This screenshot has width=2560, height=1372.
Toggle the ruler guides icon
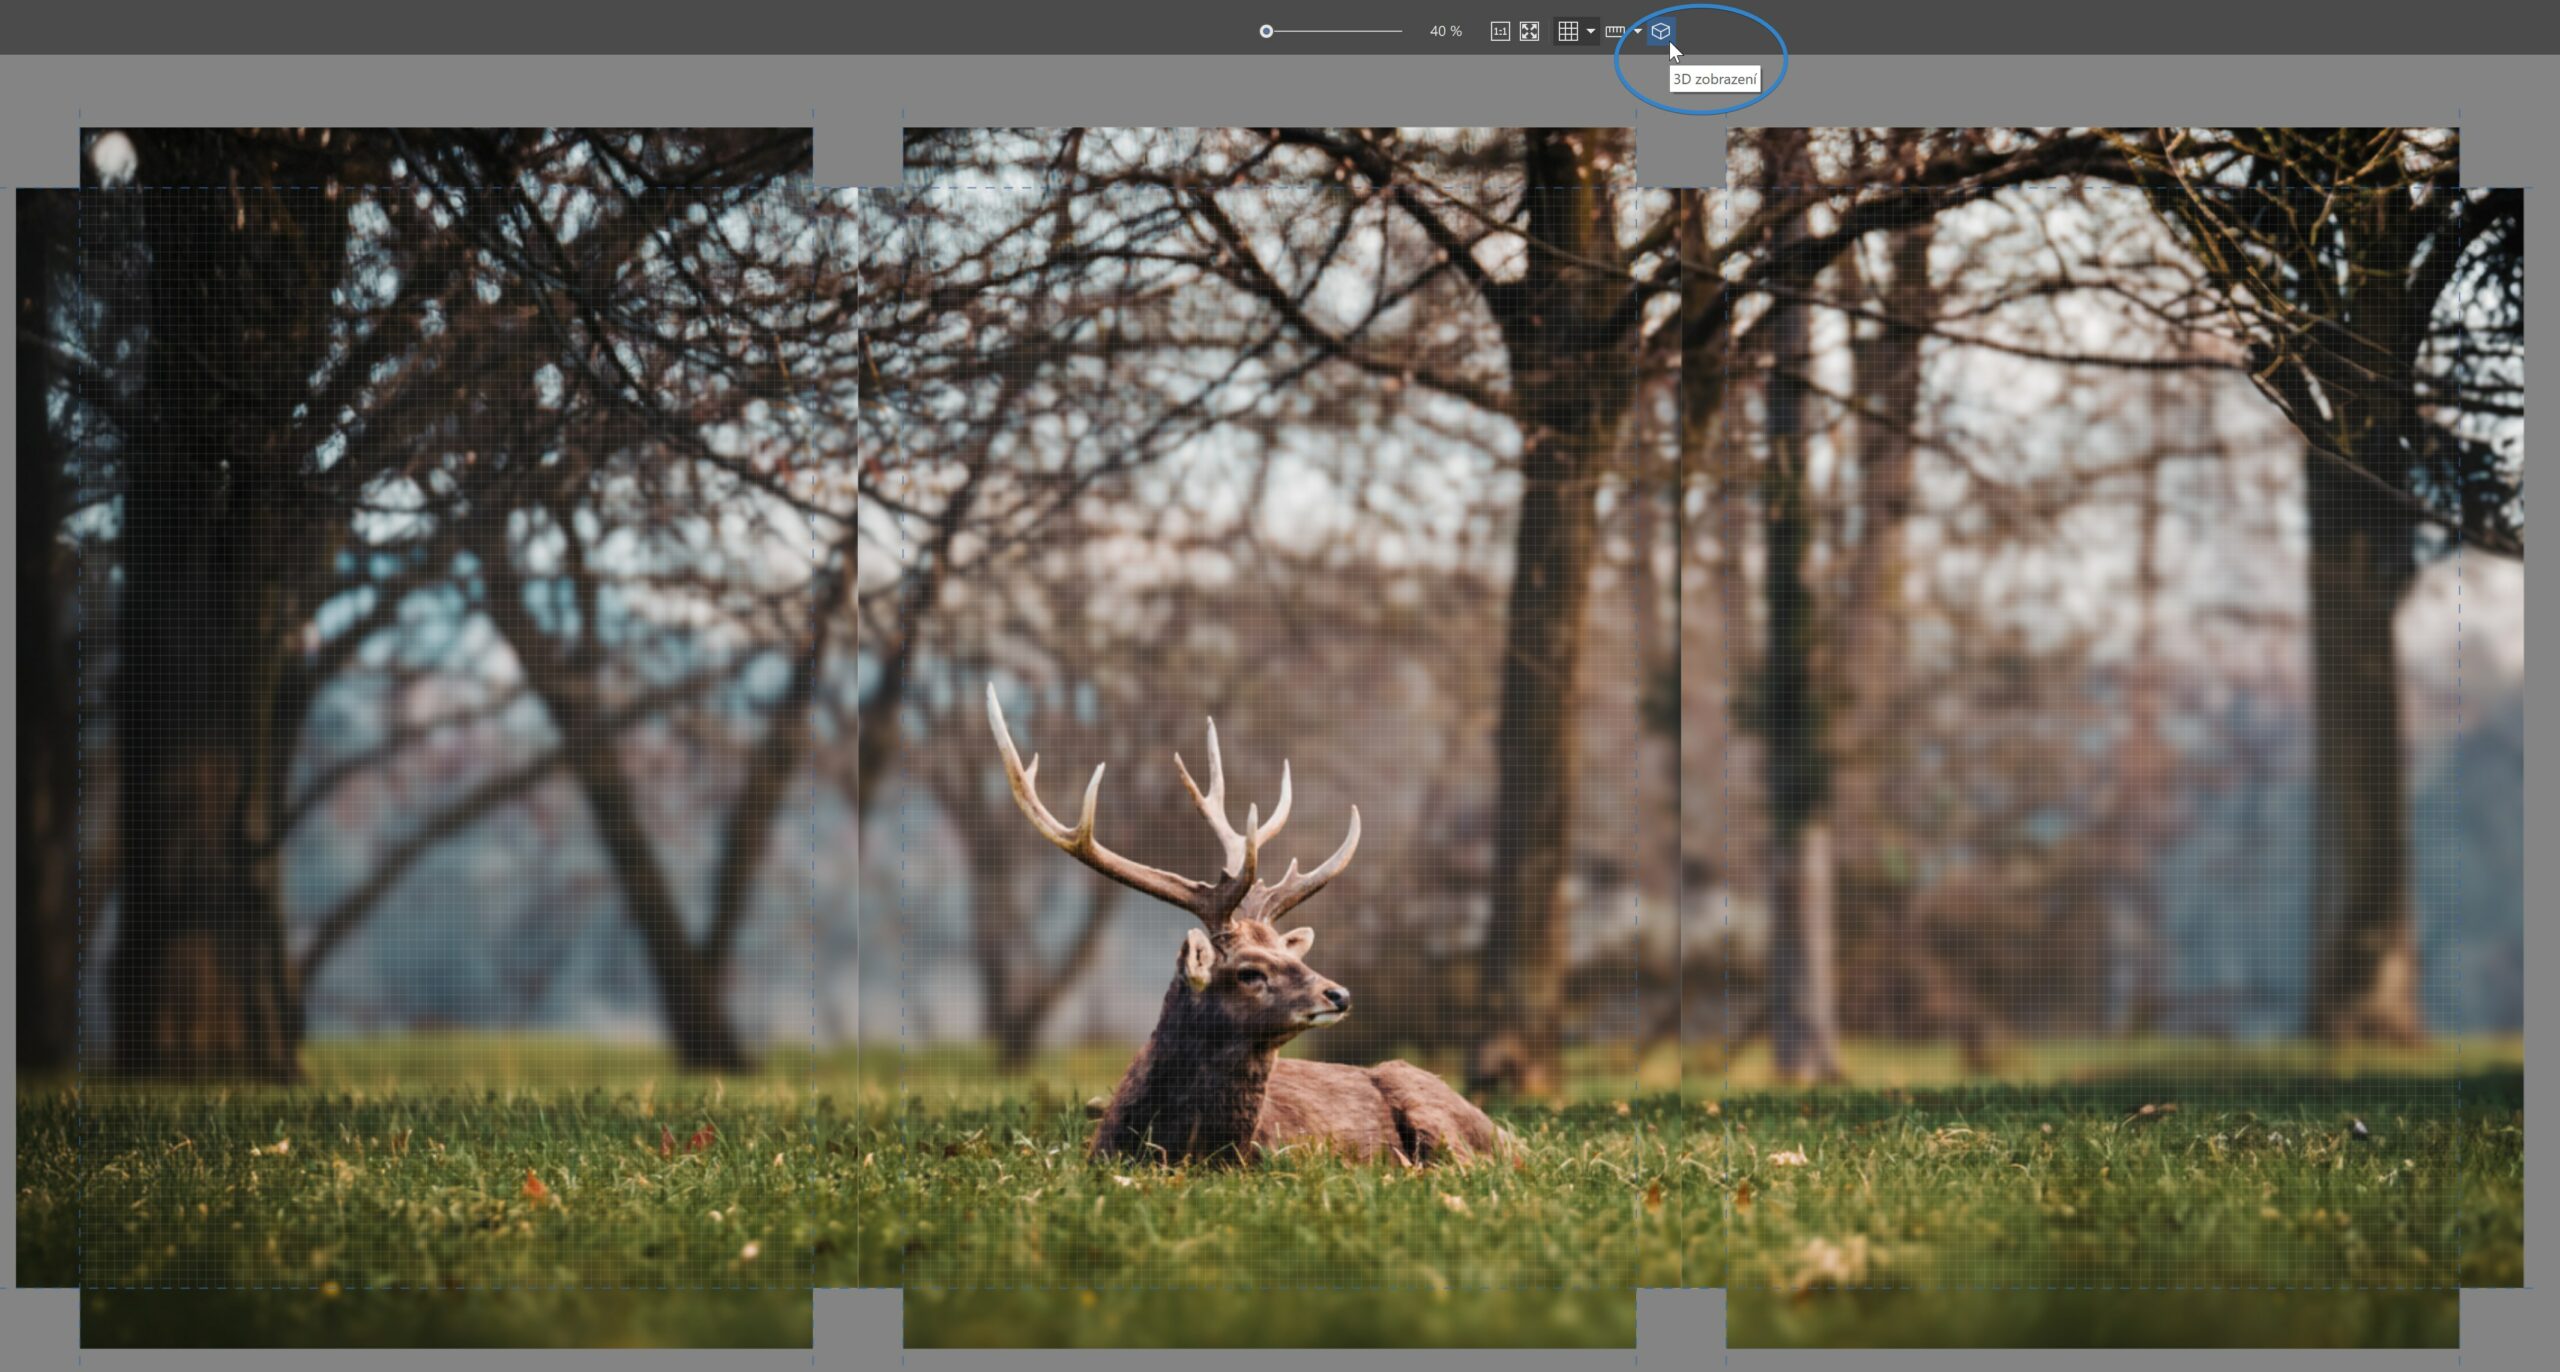pos(1614,31)
